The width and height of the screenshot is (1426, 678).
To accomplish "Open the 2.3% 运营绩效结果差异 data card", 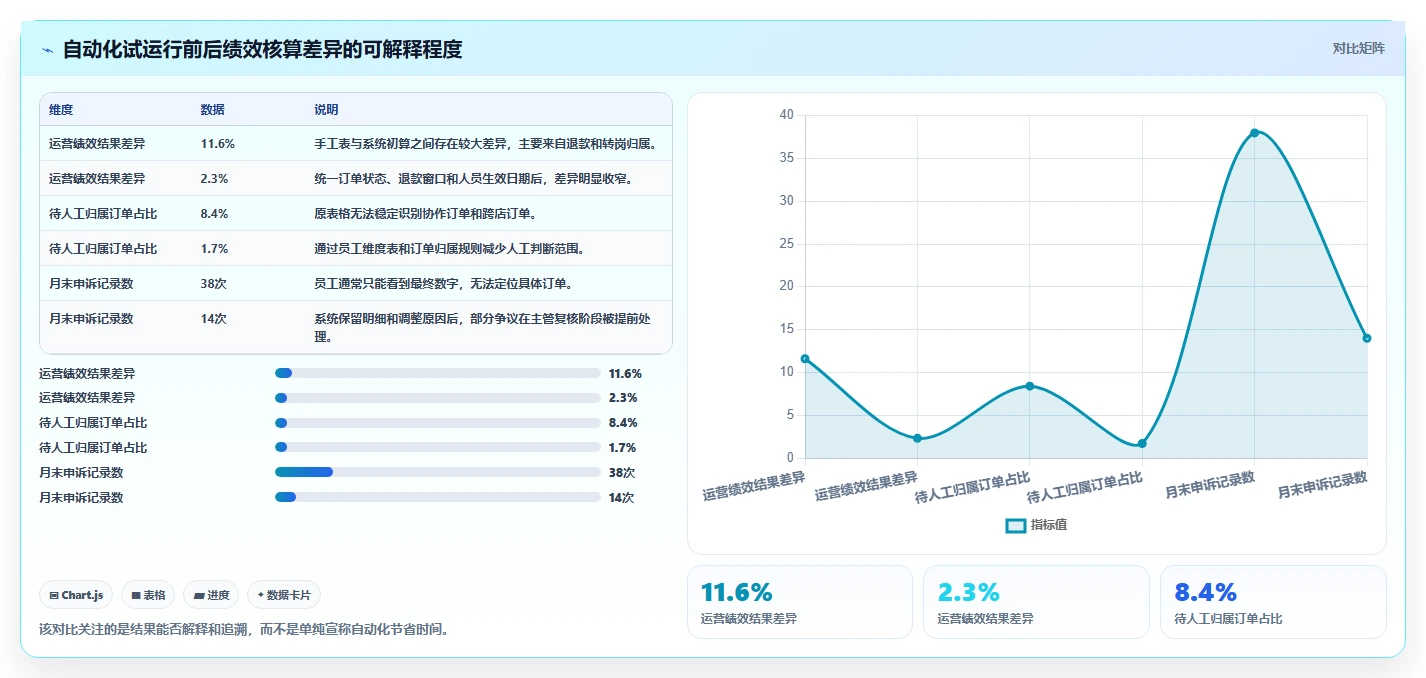I will pos(1036,602).
